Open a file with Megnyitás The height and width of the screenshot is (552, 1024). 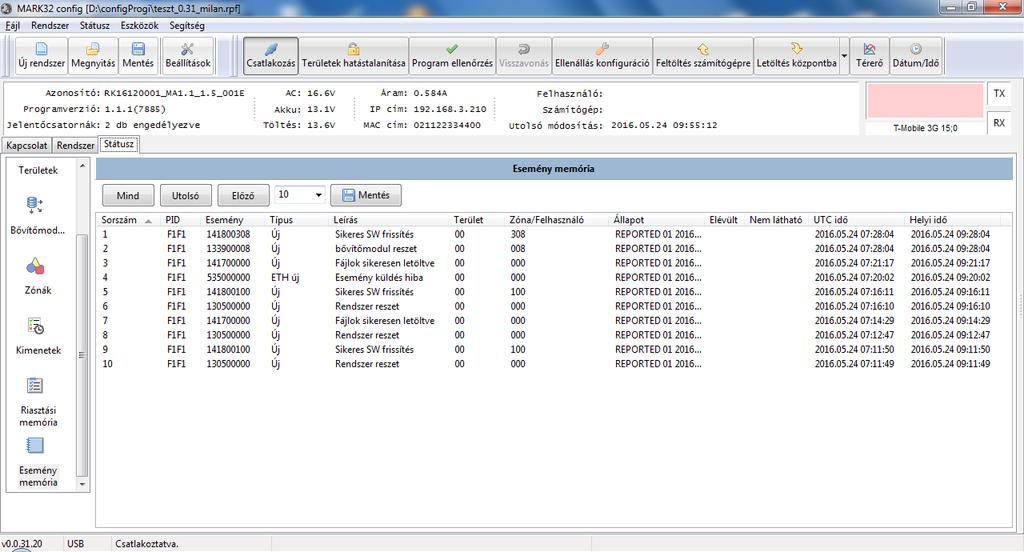point(93,56)
